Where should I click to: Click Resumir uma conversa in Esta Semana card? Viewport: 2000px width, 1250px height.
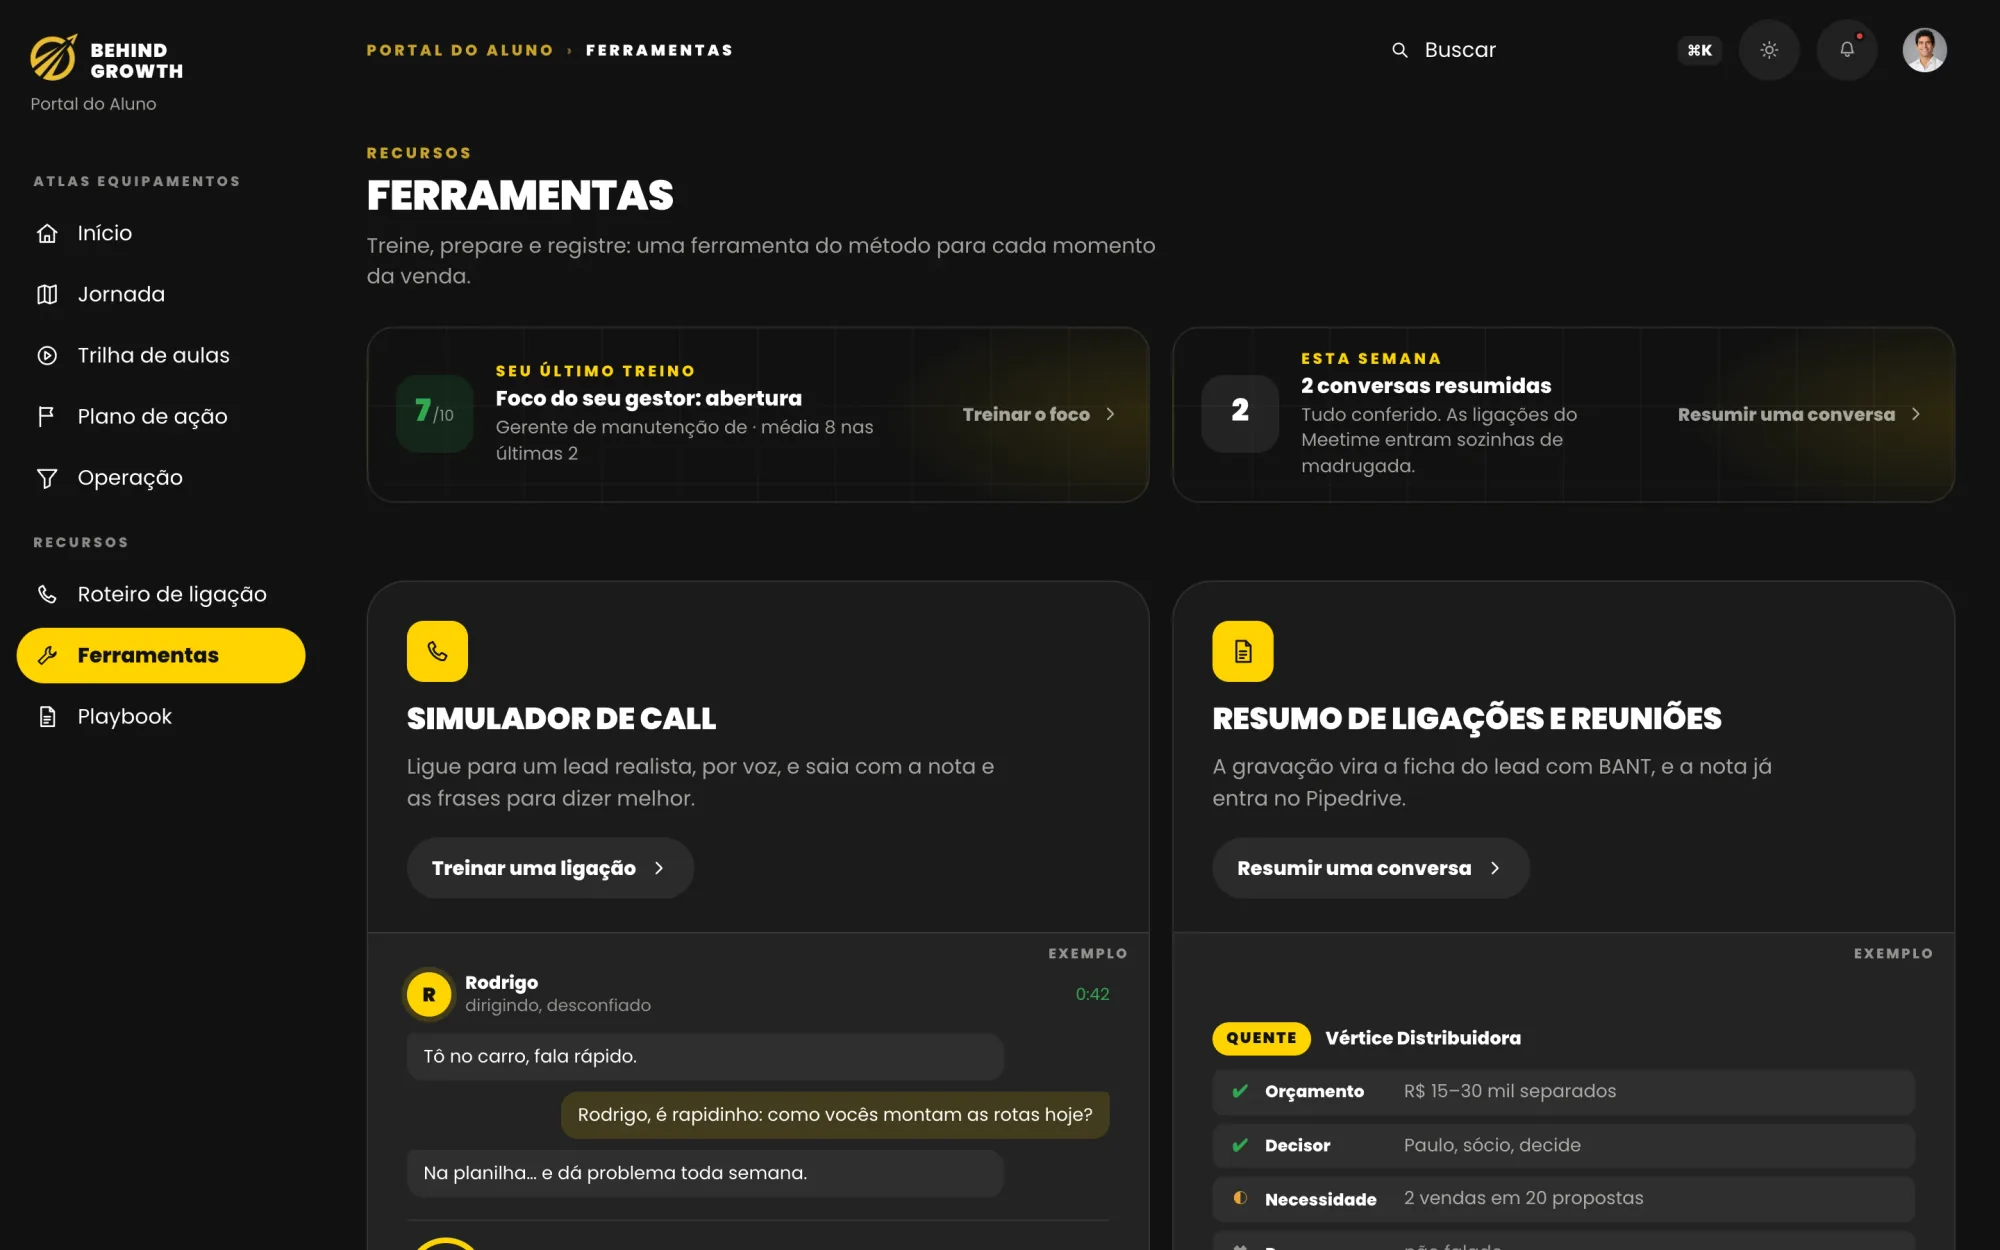pos(1799,414)
